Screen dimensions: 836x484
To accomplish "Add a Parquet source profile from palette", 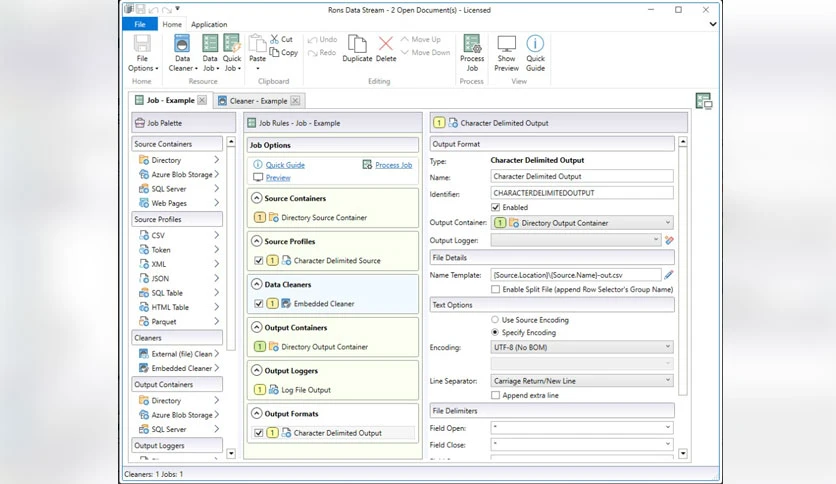I will pos(178,321).
